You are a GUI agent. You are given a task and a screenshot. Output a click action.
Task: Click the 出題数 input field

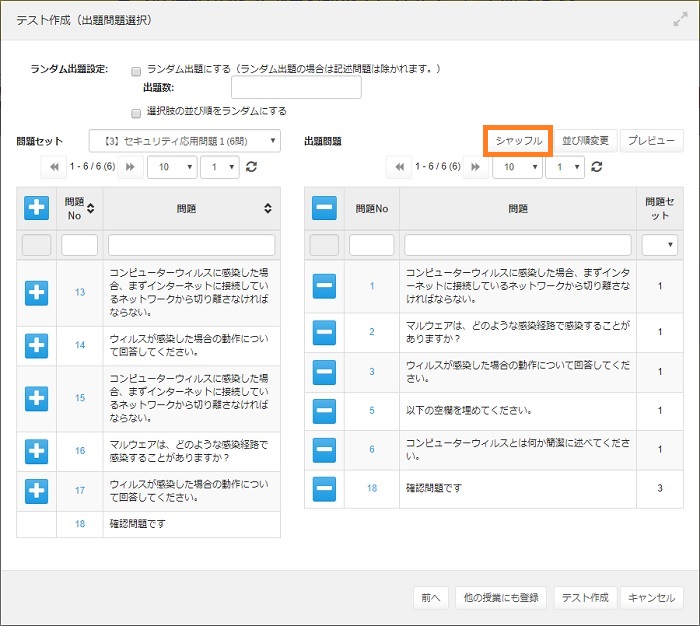pos(295,88)
